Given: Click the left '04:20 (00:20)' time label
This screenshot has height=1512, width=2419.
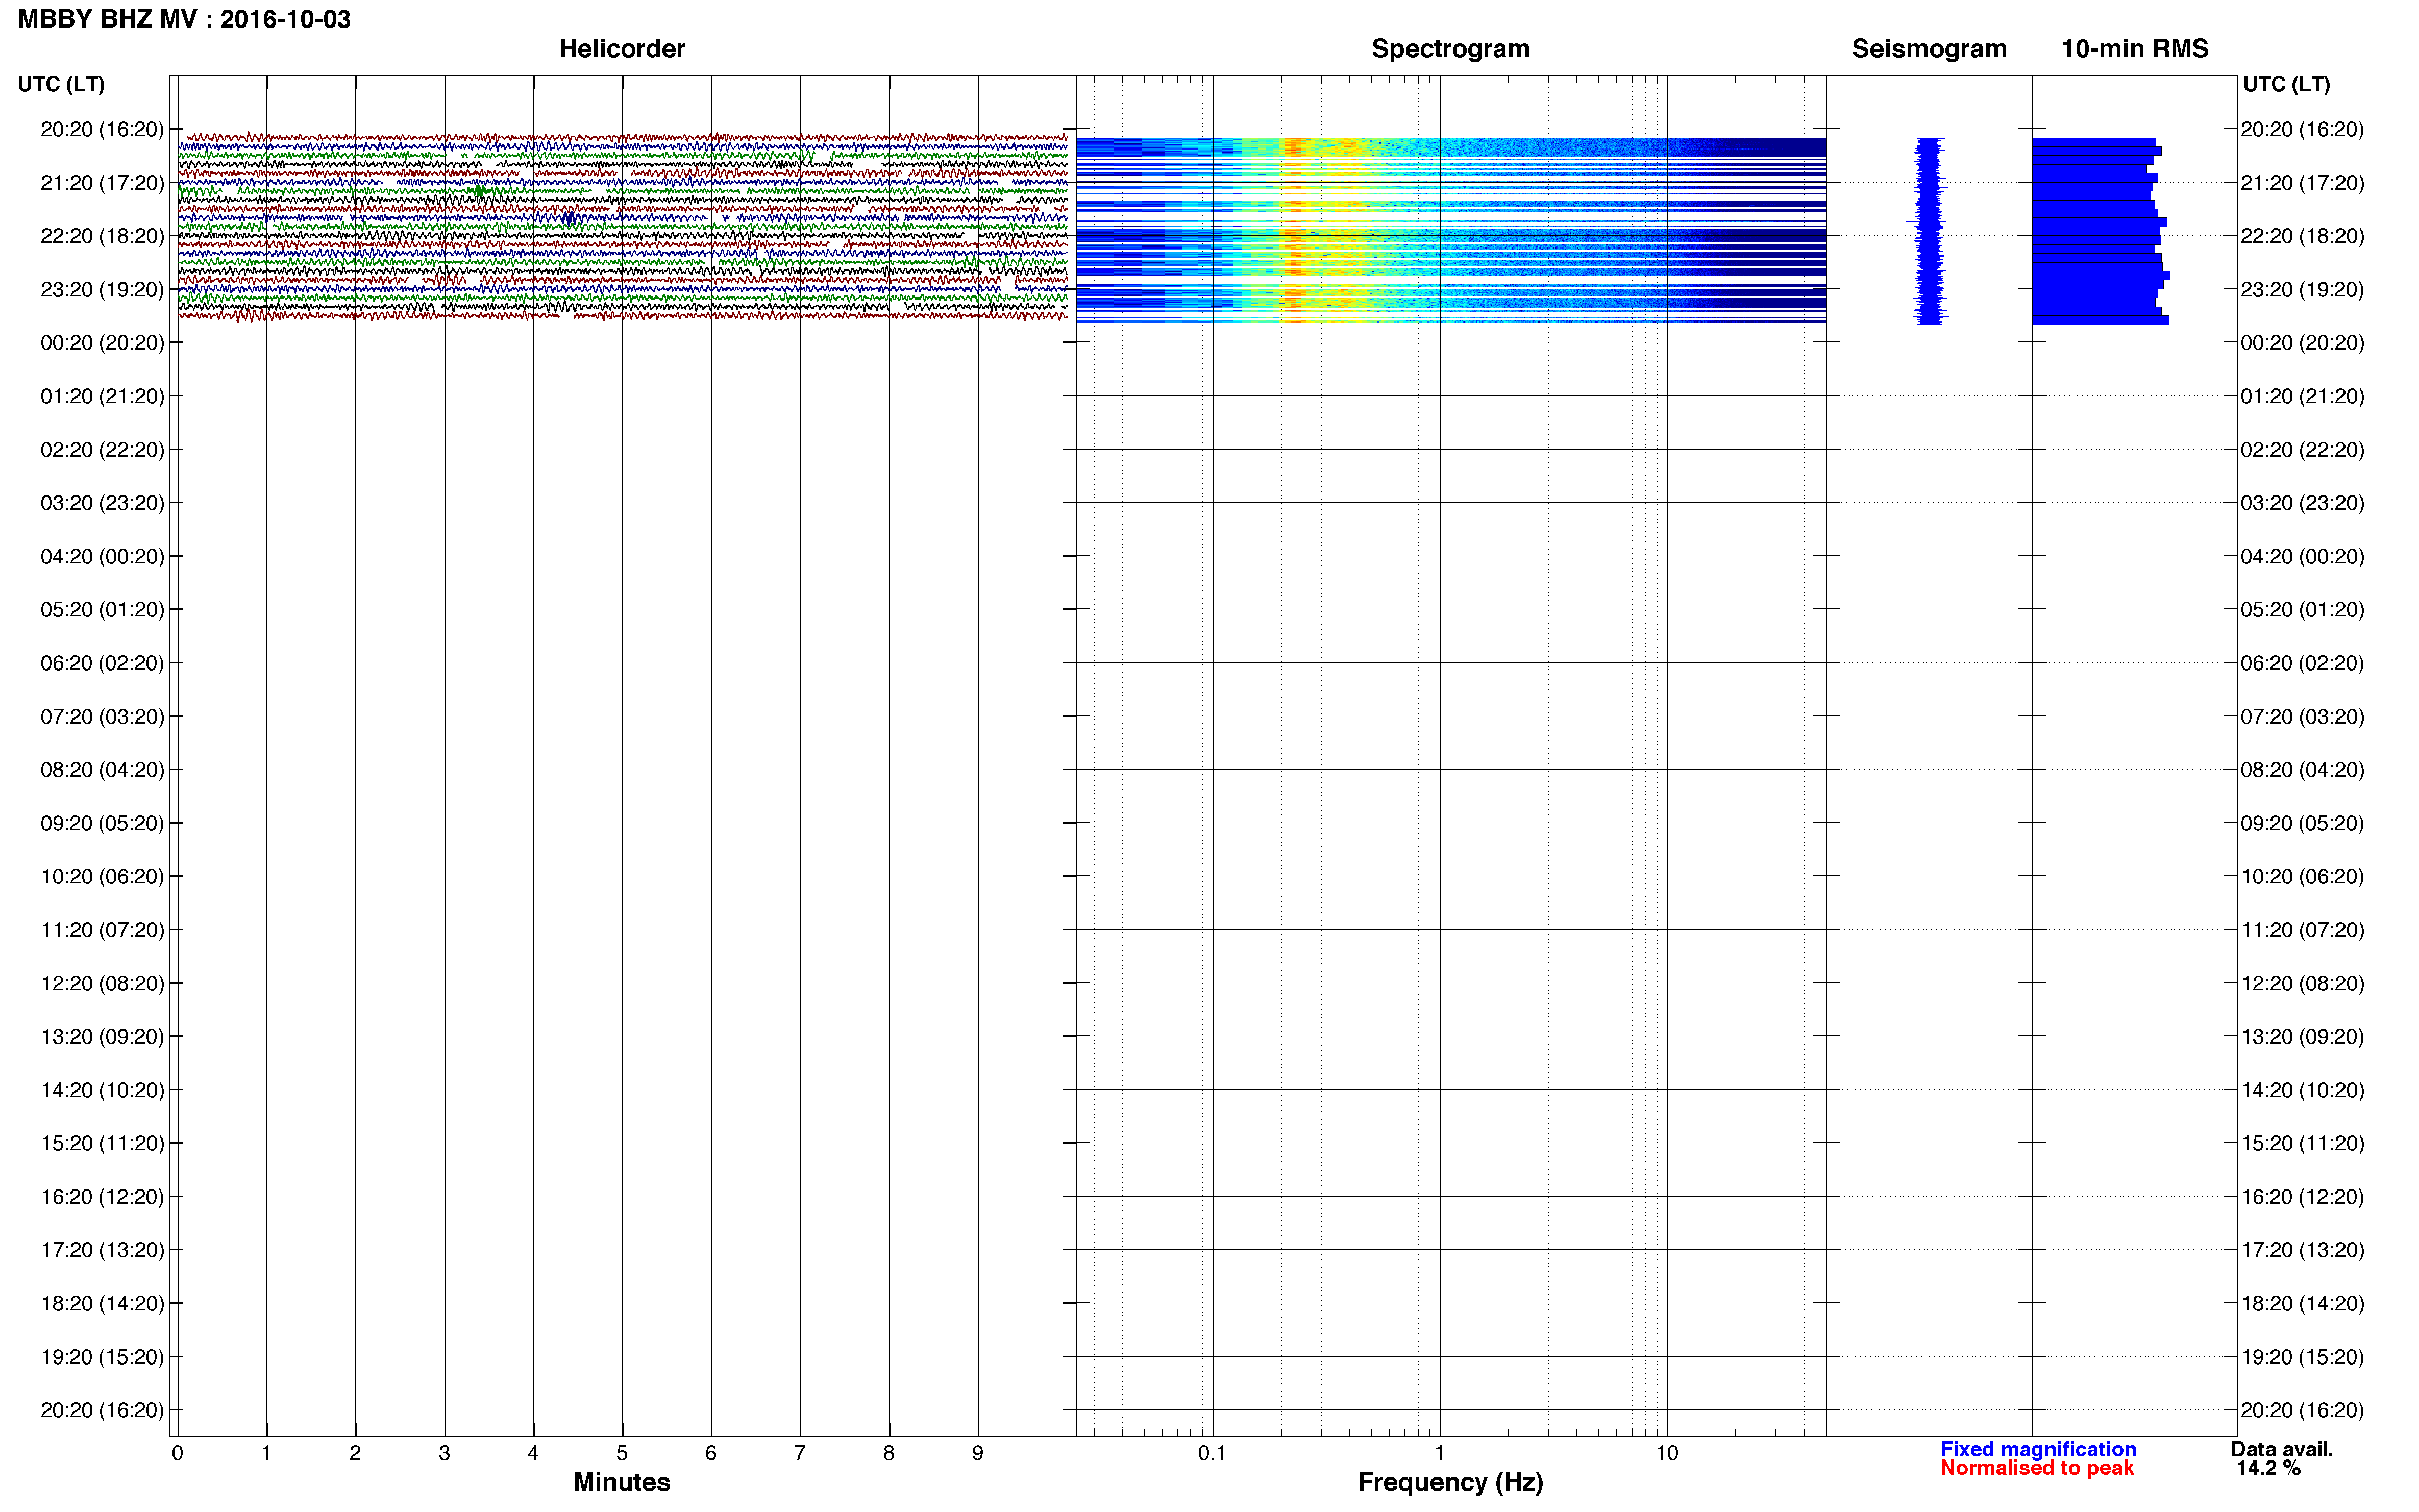Looking at the screenshot, I should coord(102,556).
